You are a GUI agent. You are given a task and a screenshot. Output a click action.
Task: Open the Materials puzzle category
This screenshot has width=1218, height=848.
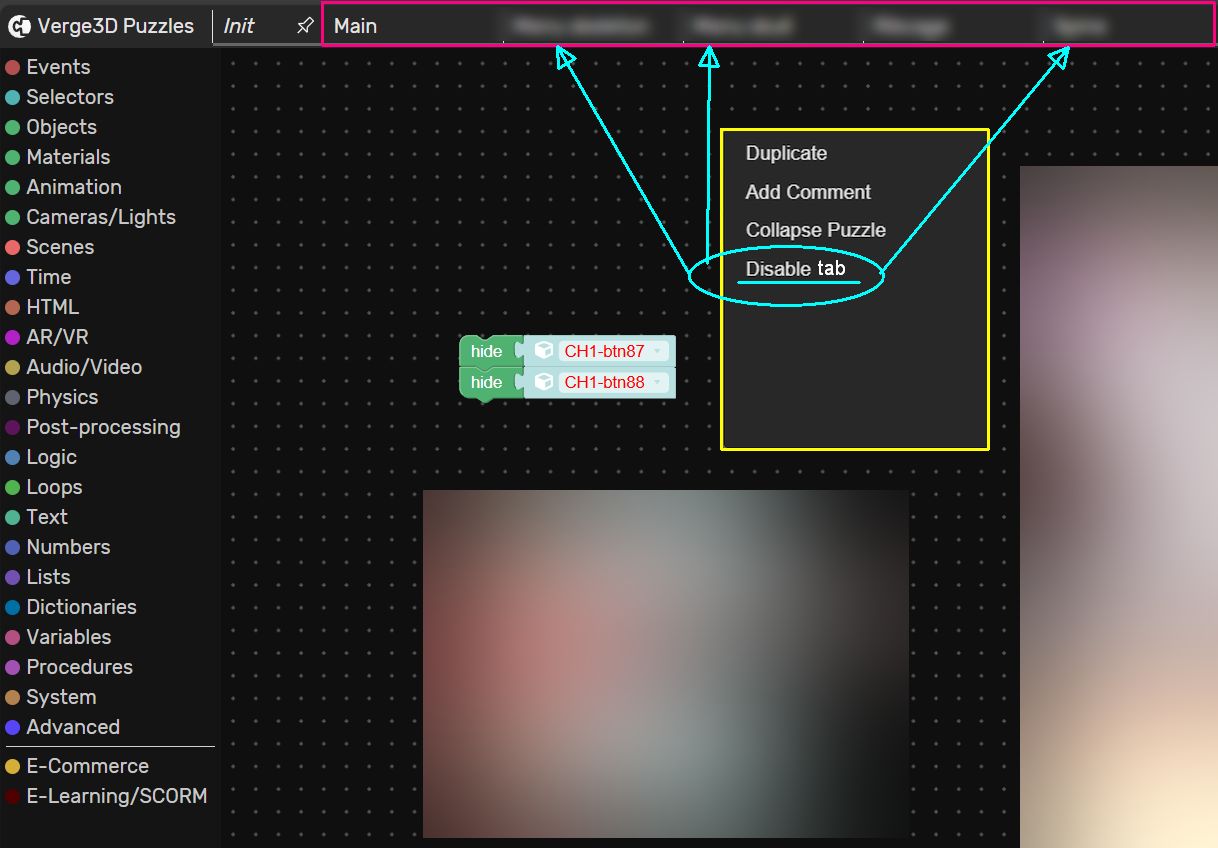click(58, 157)
